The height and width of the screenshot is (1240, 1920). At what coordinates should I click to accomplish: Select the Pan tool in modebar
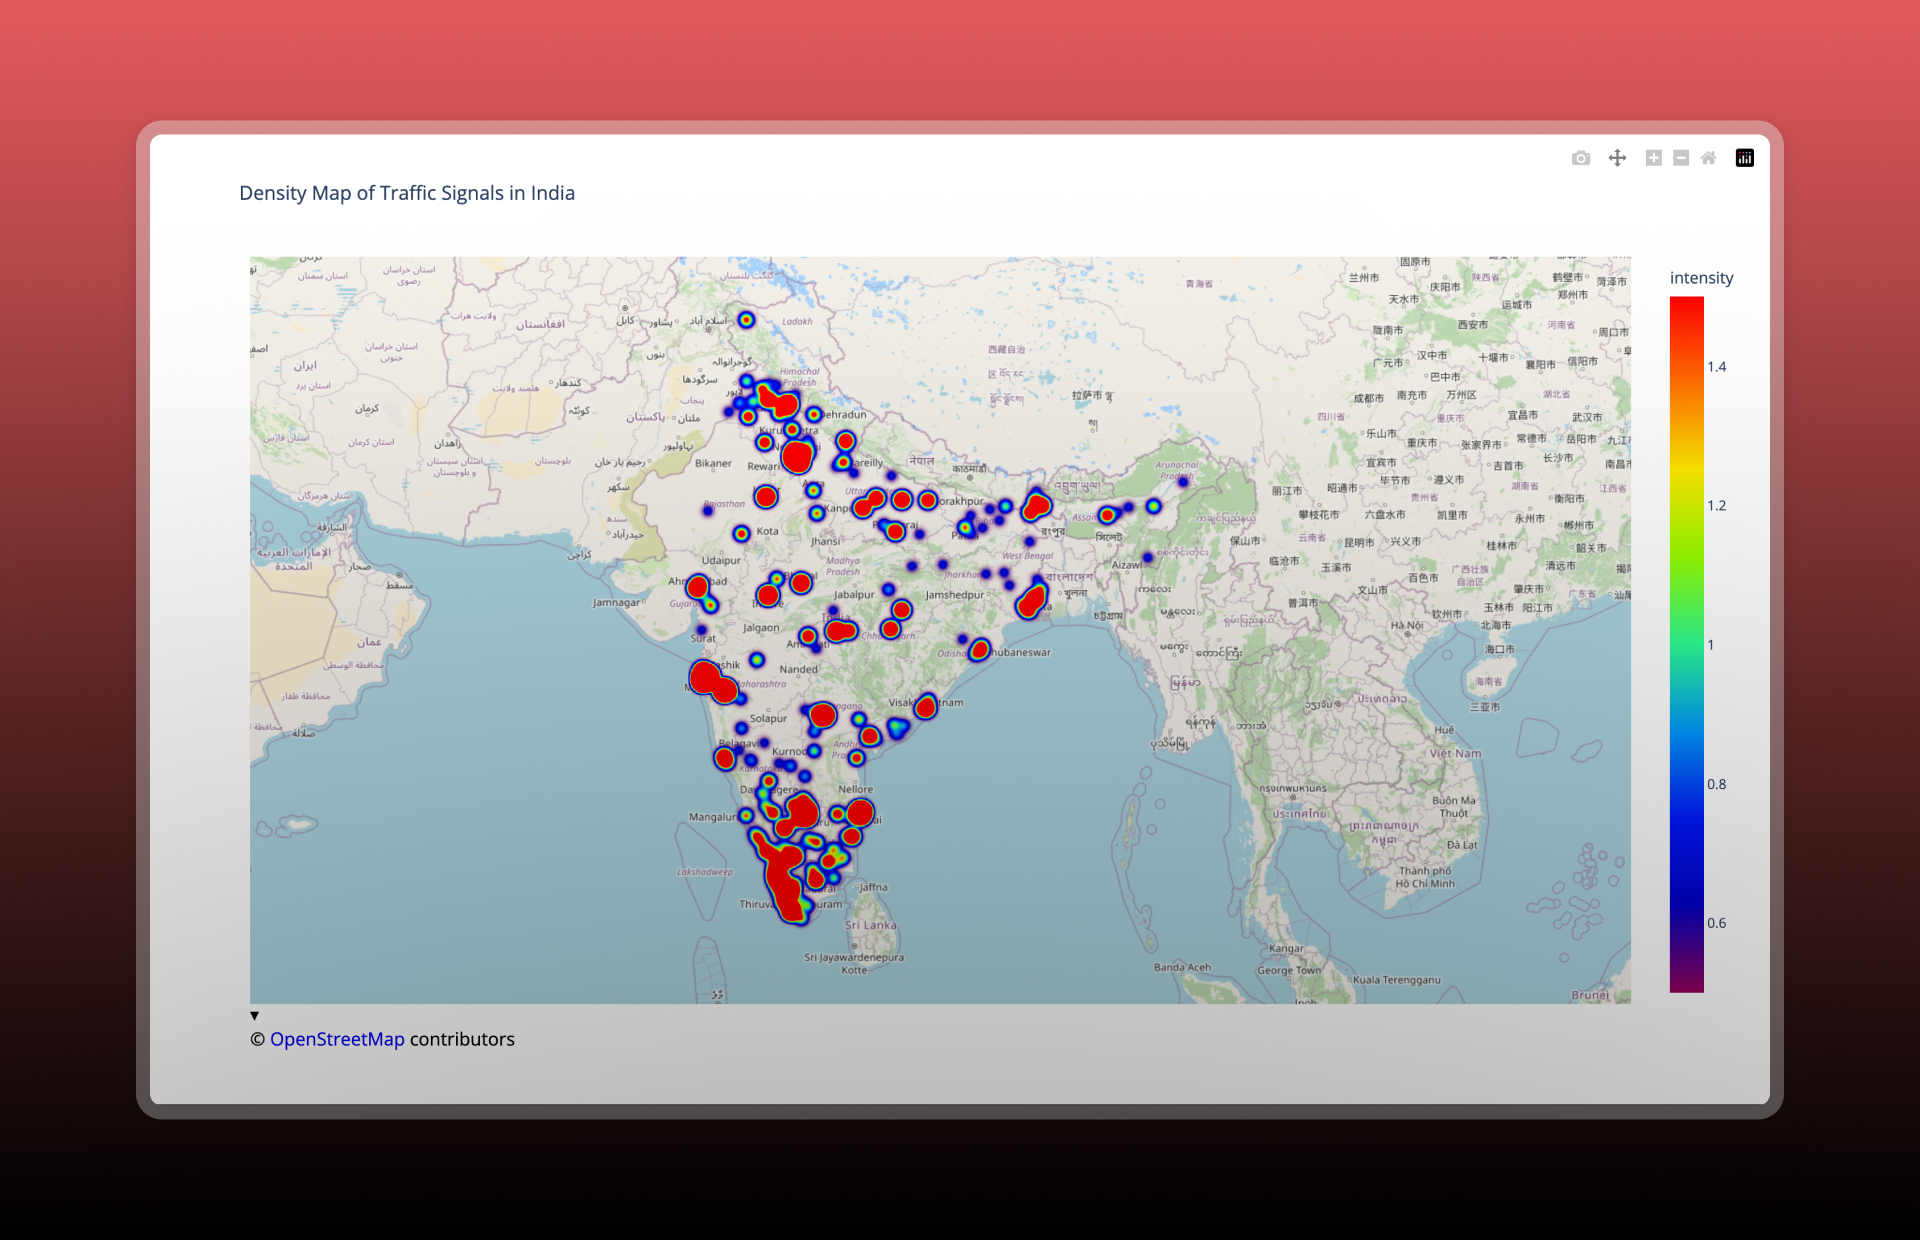1617,158
